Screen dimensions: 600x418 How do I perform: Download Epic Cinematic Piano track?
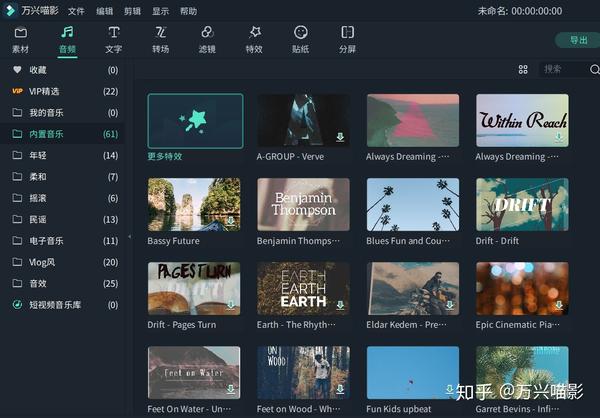coord(559,305)
